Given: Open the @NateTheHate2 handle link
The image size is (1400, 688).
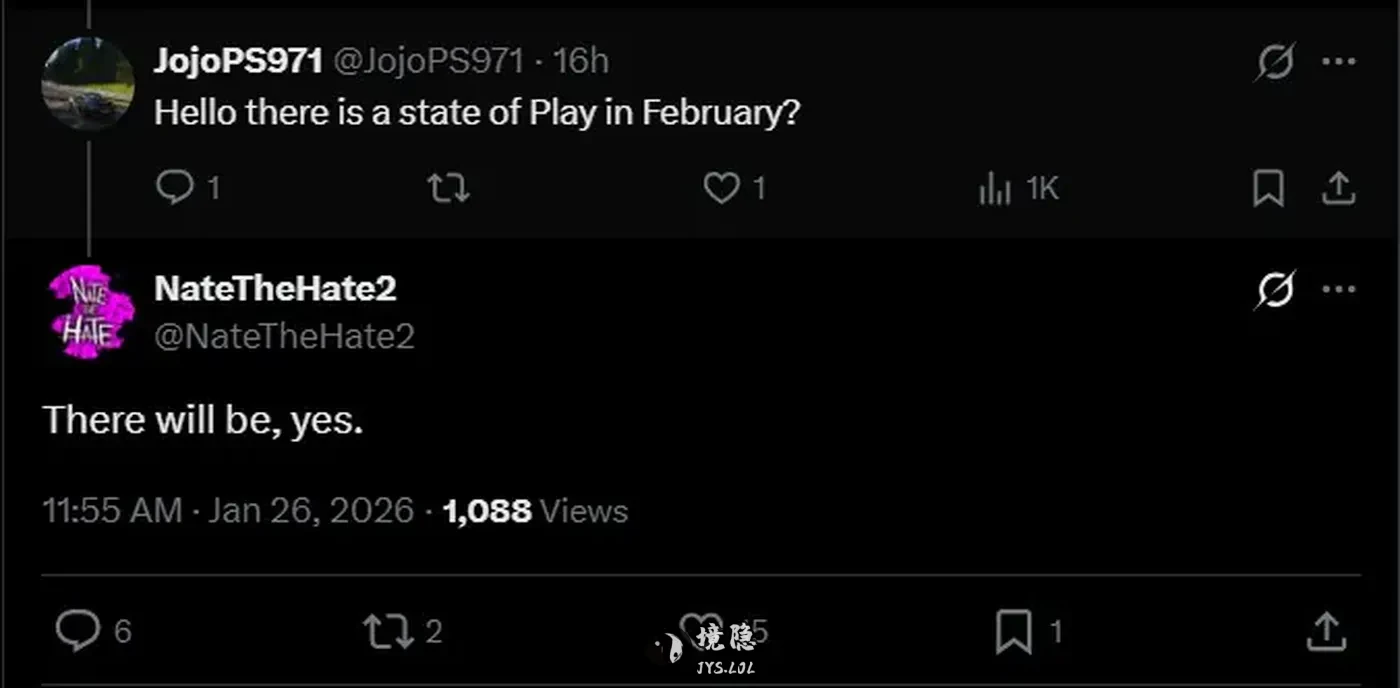Looking at the screenshot, I should coord(284,336).
